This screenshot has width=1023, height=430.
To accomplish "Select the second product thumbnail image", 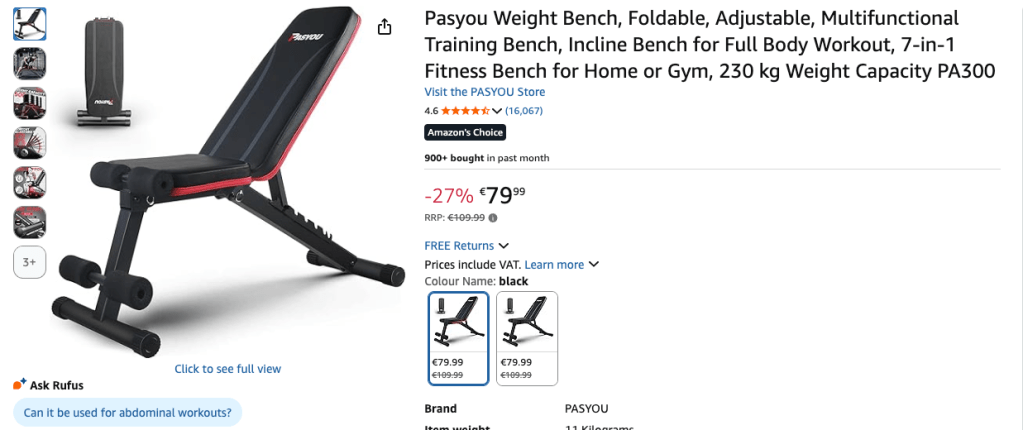I will [30, 64].
